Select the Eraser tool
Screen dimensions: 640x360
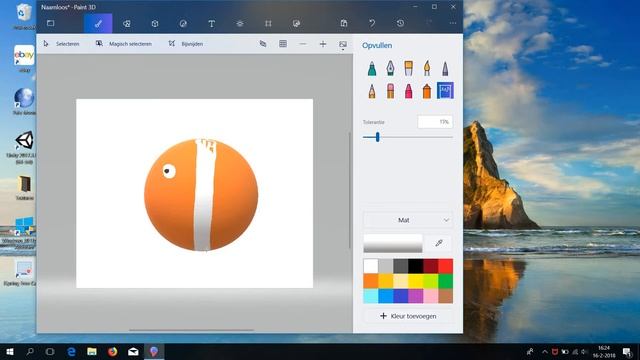click(390, 91)
